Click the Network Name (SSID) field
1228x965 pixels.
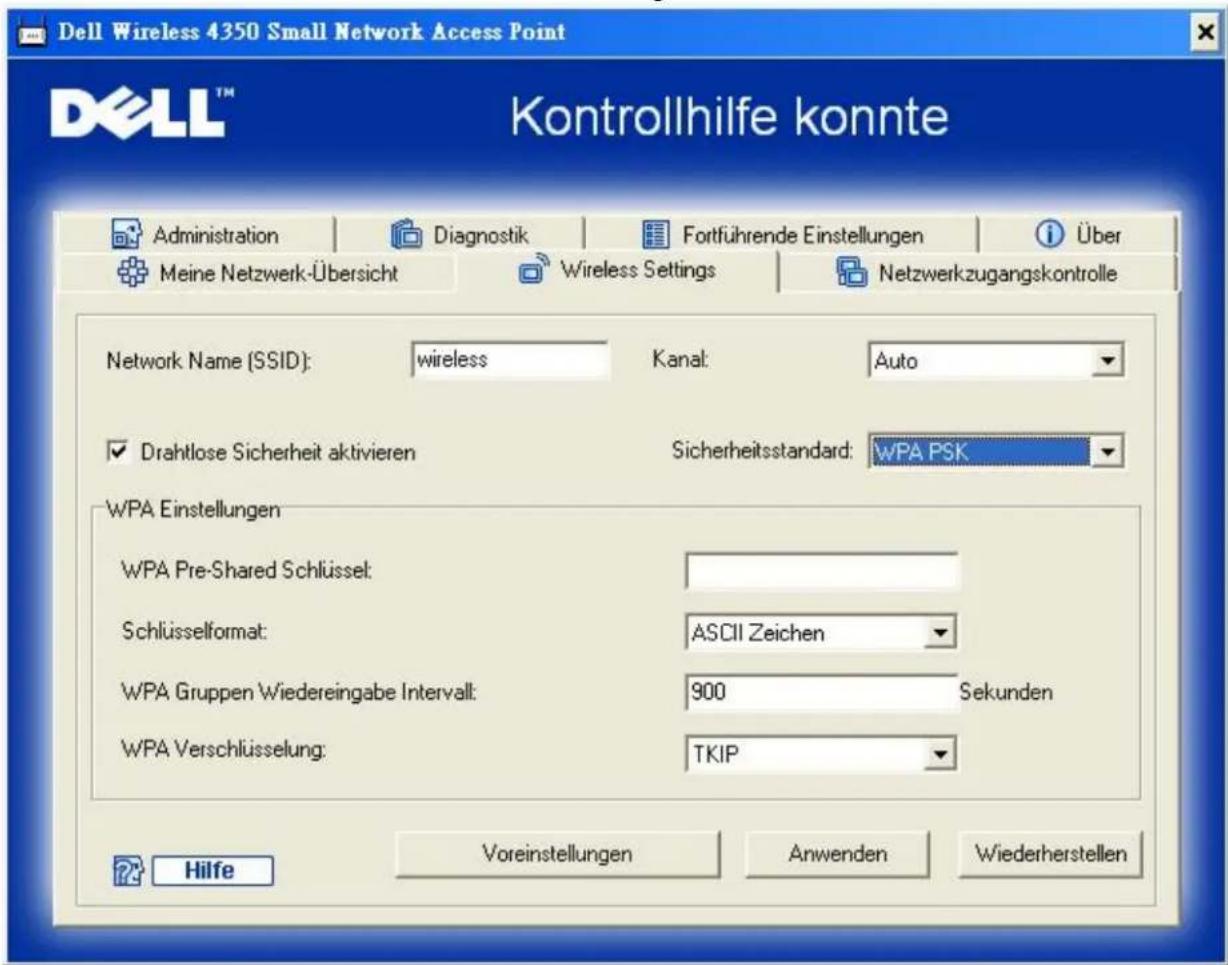pyautogui.click(x=510, y=360)
